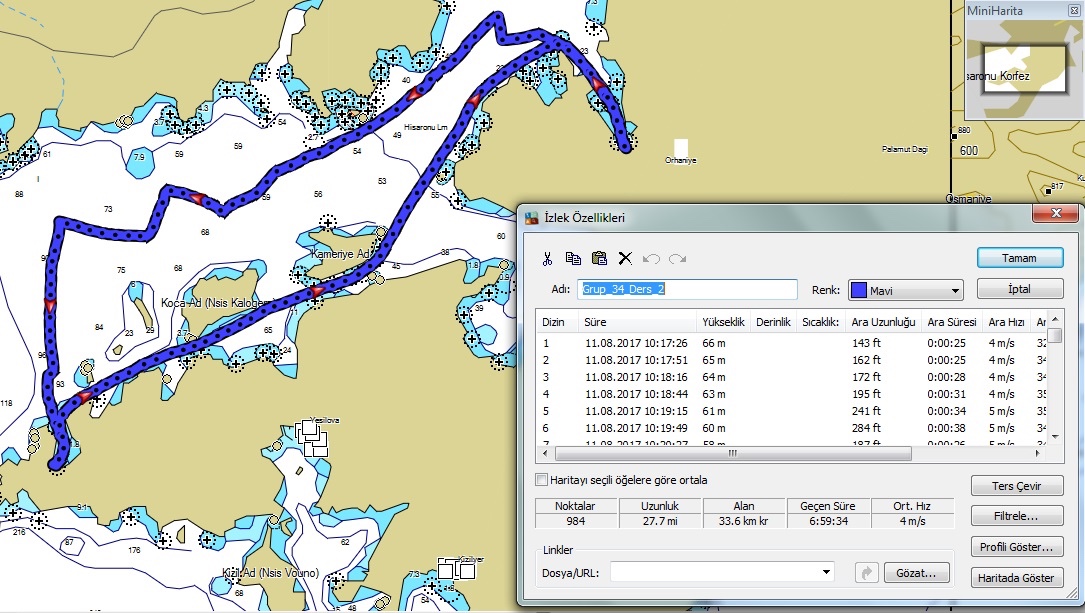The width and height of the screenshot is (1085, 613).
Task: Click the Profili Göster... button
Action: (1016, 547)
